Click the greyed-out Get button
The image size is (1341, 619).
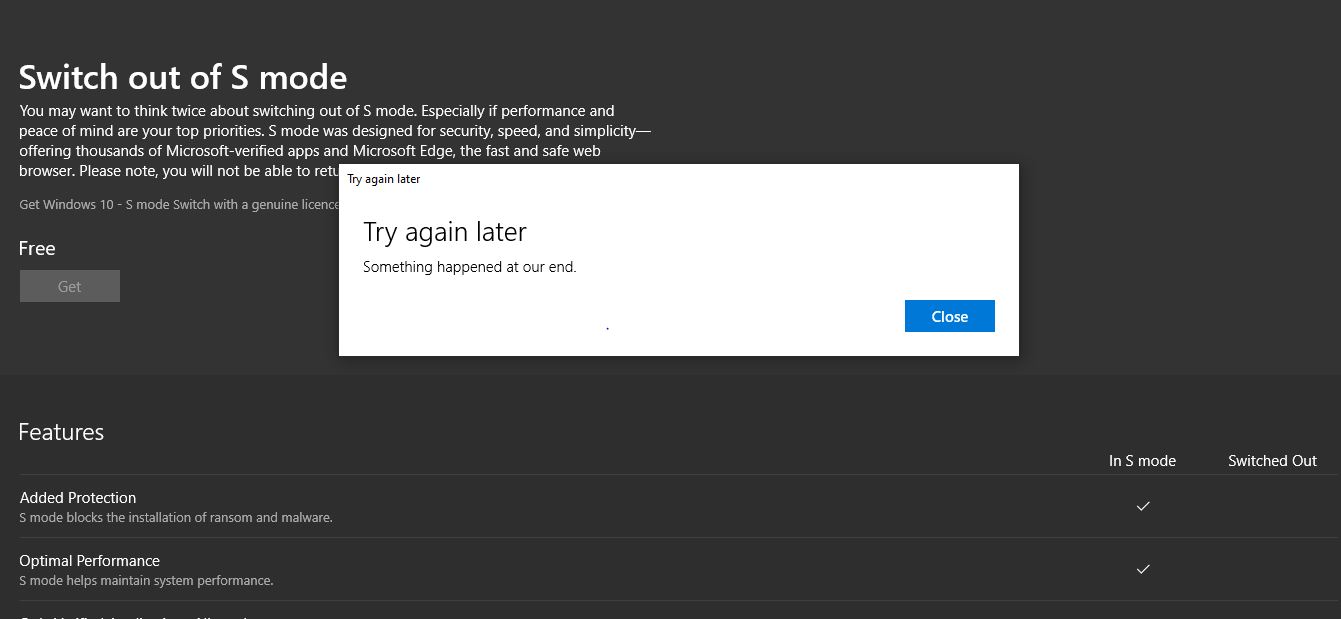coord(70,286)
